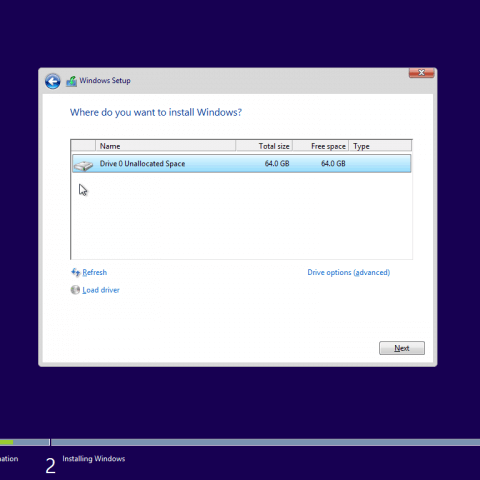480x480 pixels.
Task: Click the blank header cell before Name
Action: pyautogui.click(x=83, y=146)
